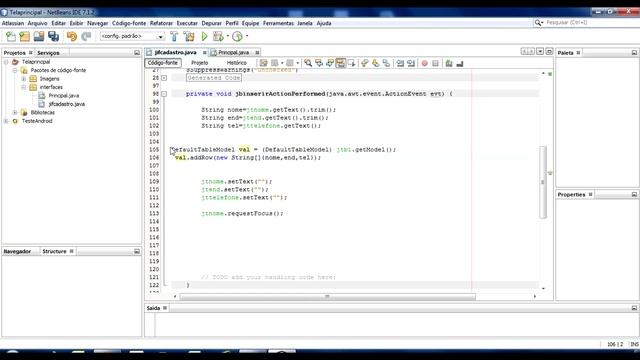Expand the TesteAndroid project node

tap(6, 121)
